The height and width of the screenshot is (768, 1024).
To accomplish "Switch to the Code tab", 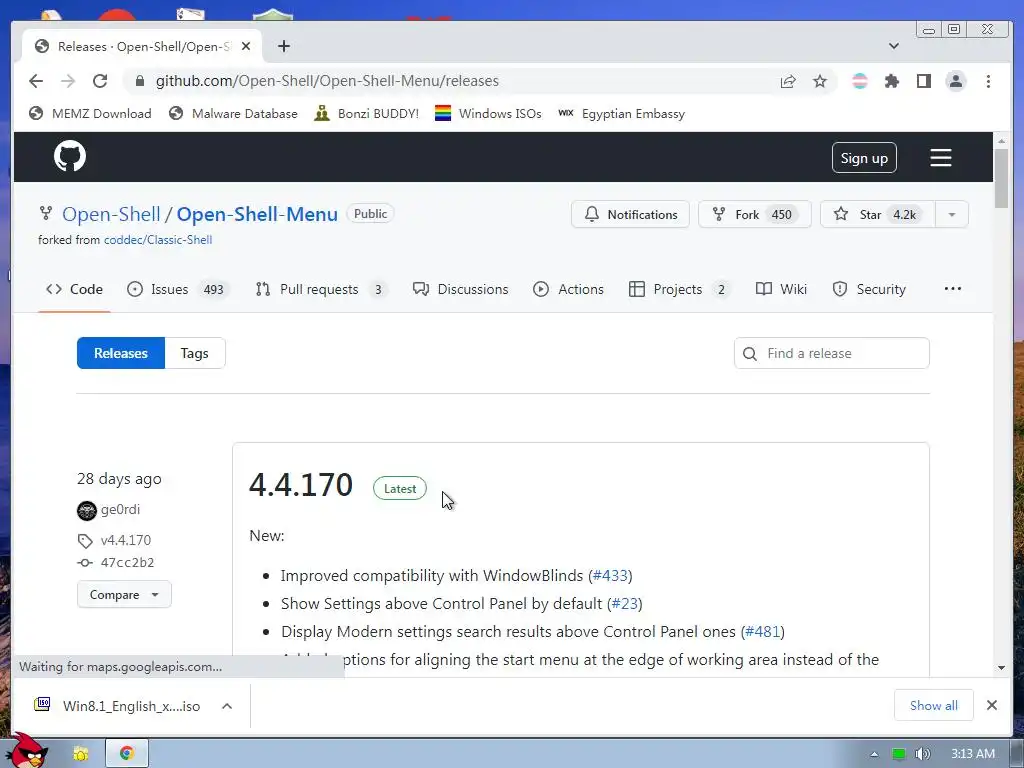I will click(74, 289).
